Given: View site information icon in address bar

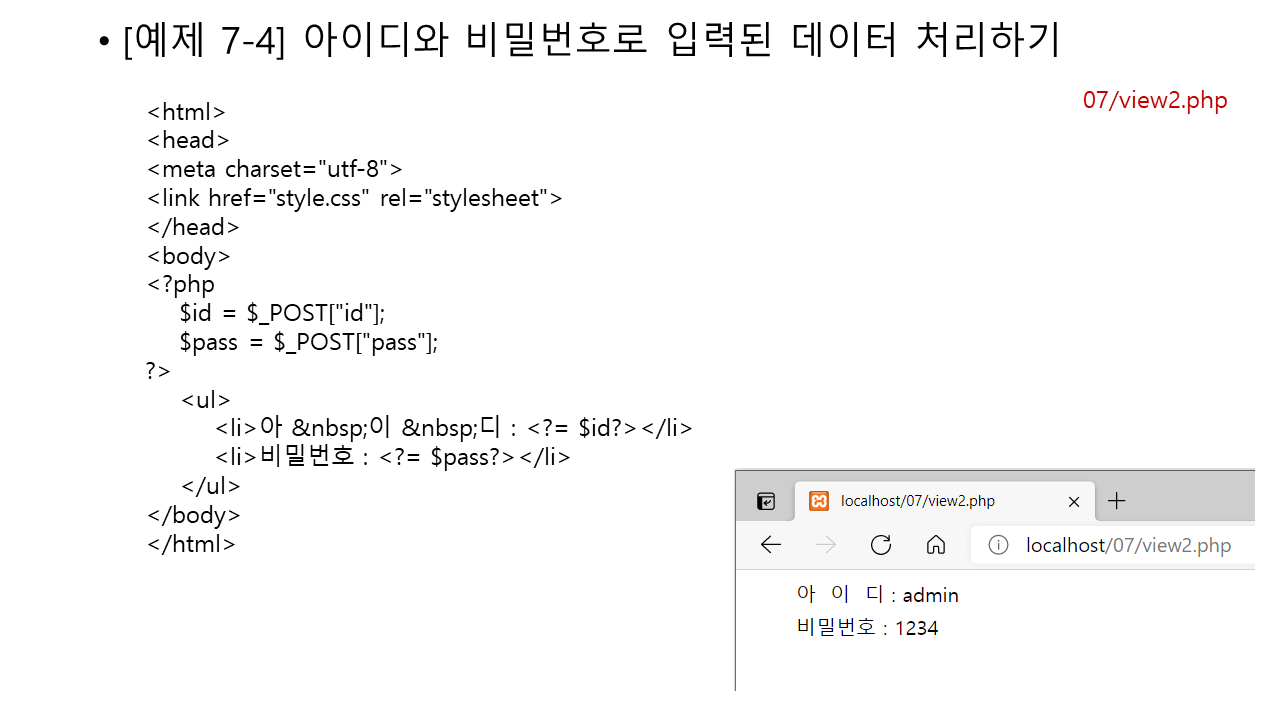Looking at the screenshot, I should (x=998, y=545).
